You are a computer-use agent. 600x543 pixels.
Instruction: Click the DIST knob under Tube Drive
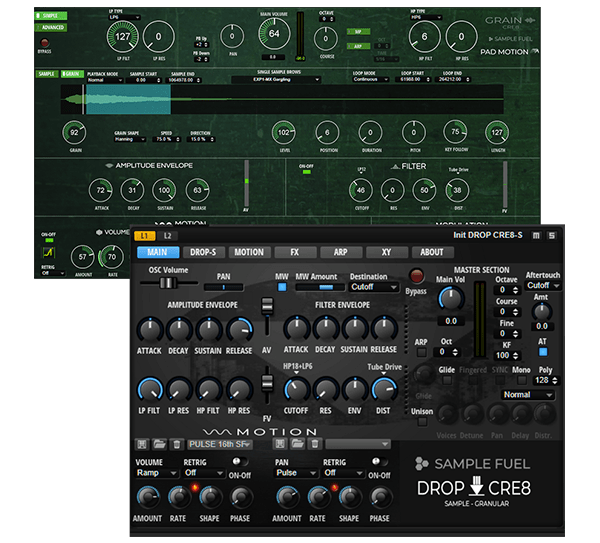[384, 390]
